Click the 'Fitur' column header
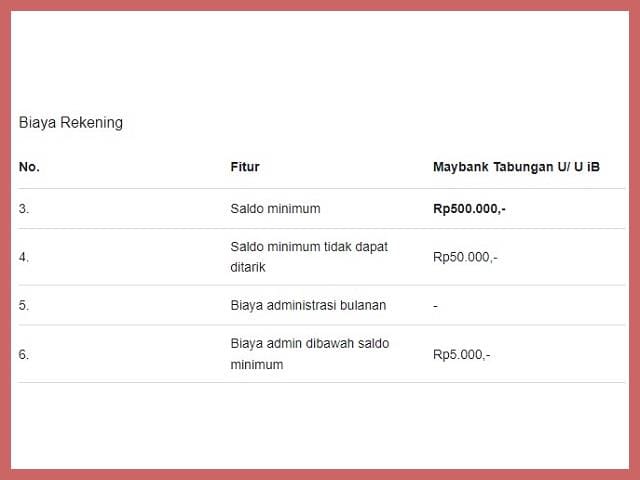 (244, 167)
